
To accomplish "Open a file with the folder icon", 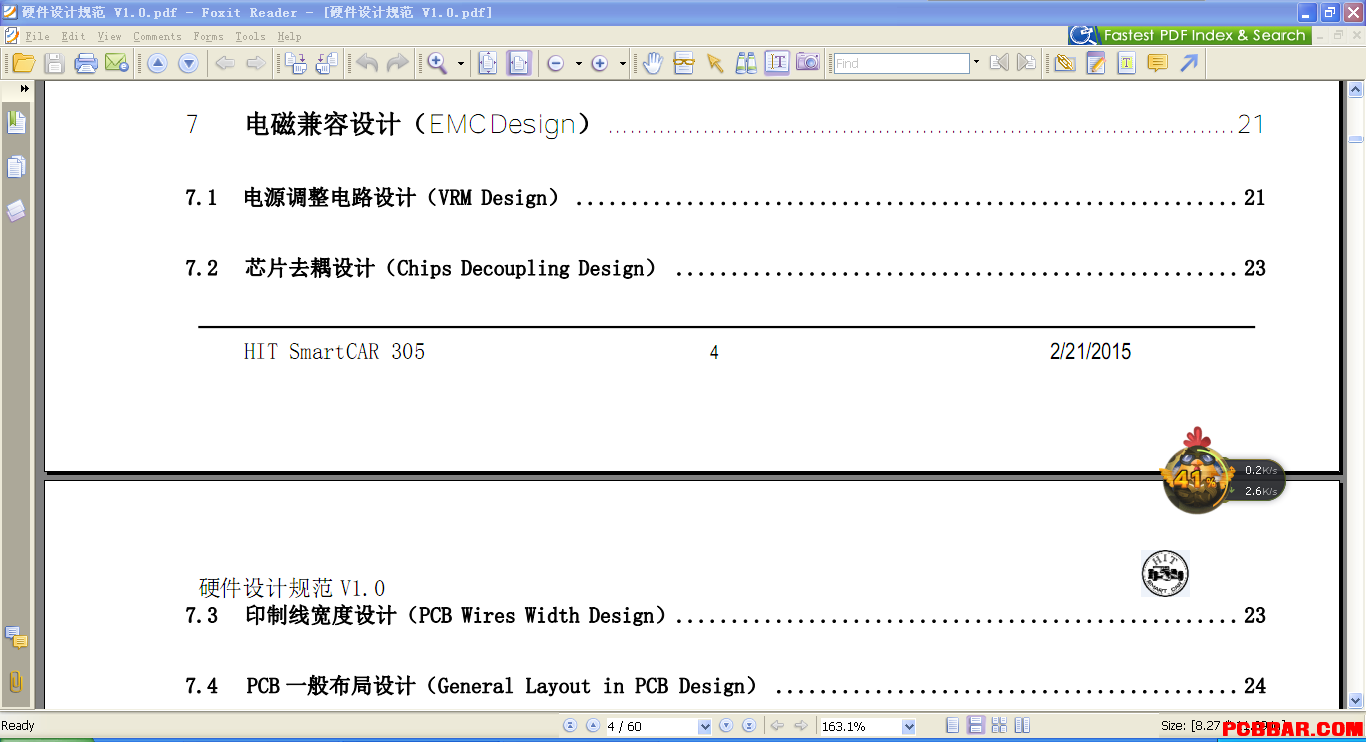I will 23,63.
